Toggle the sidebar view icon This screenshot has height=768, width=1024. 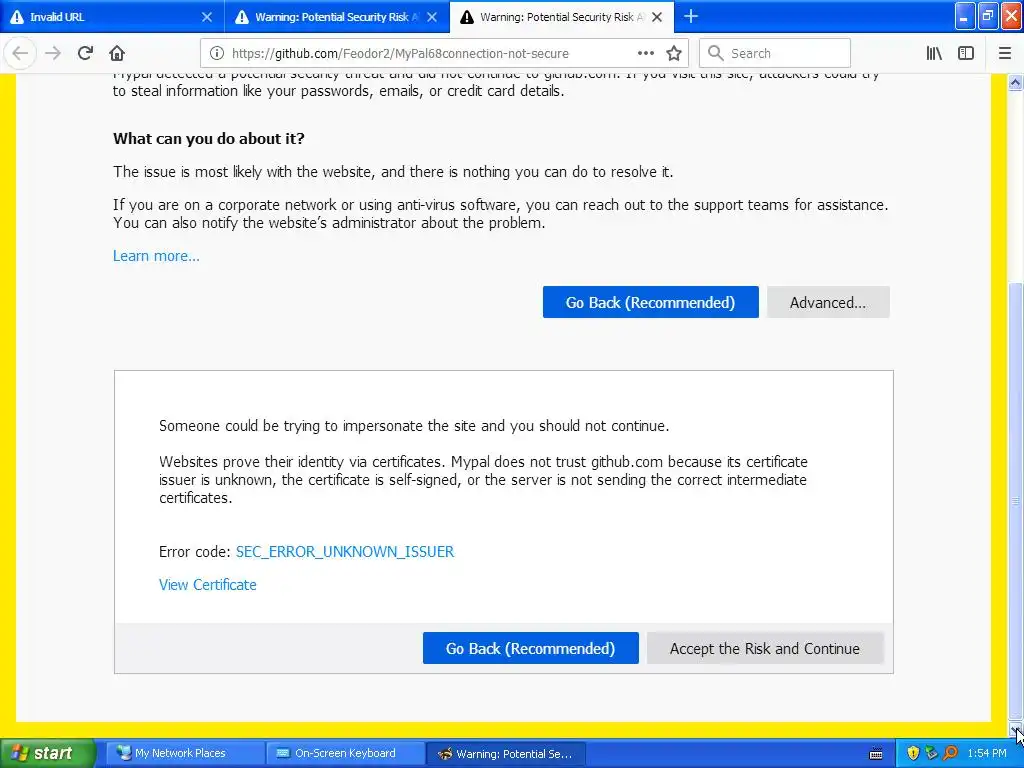point(966,53)
